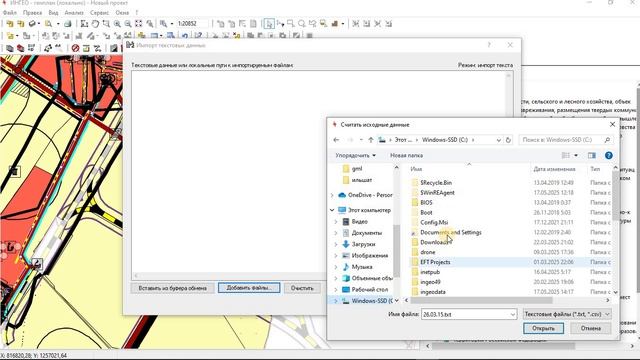Click the red prohibition circle toolbar icon

(75, 48)
